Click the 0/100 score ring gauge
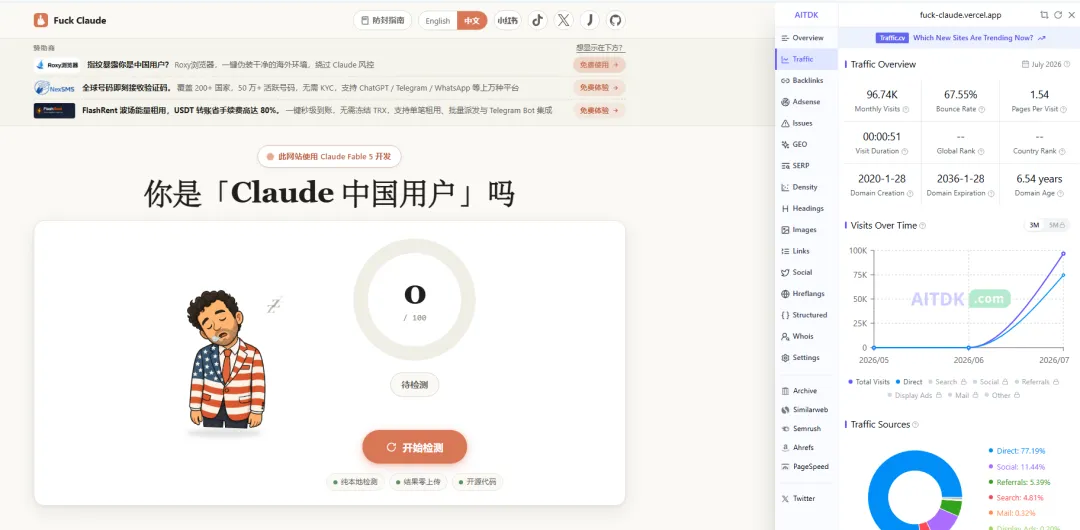Viewport: 1080px width, 530px height. [415, 299]
